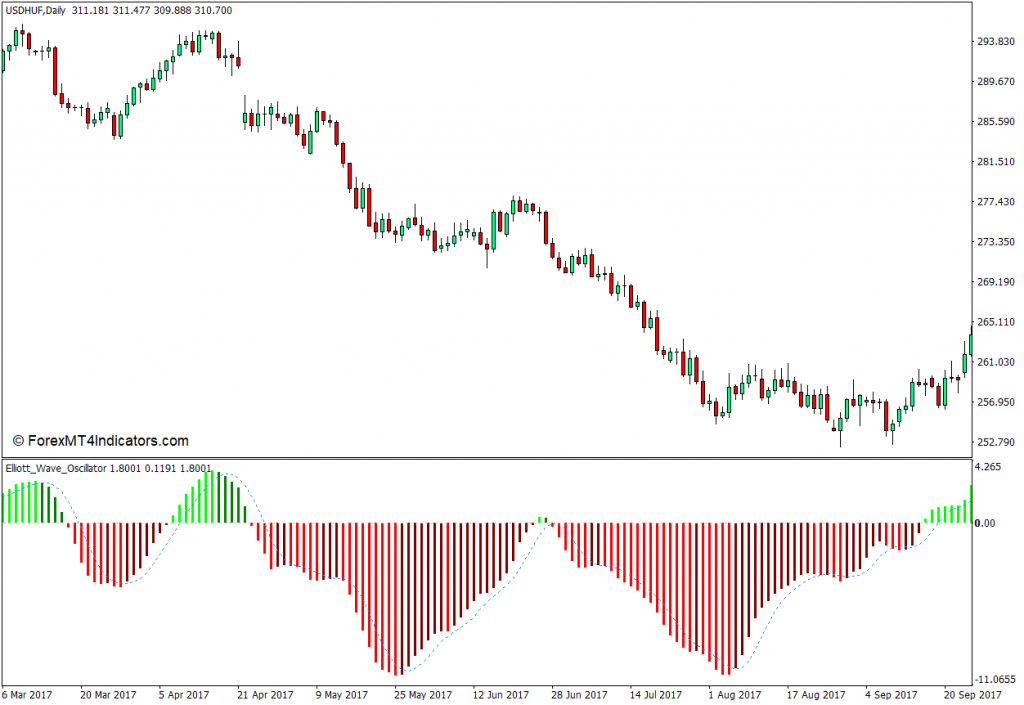1024x705 pixels.
Task: Click the 252.790 price axis label
Action: pos(996,442)
